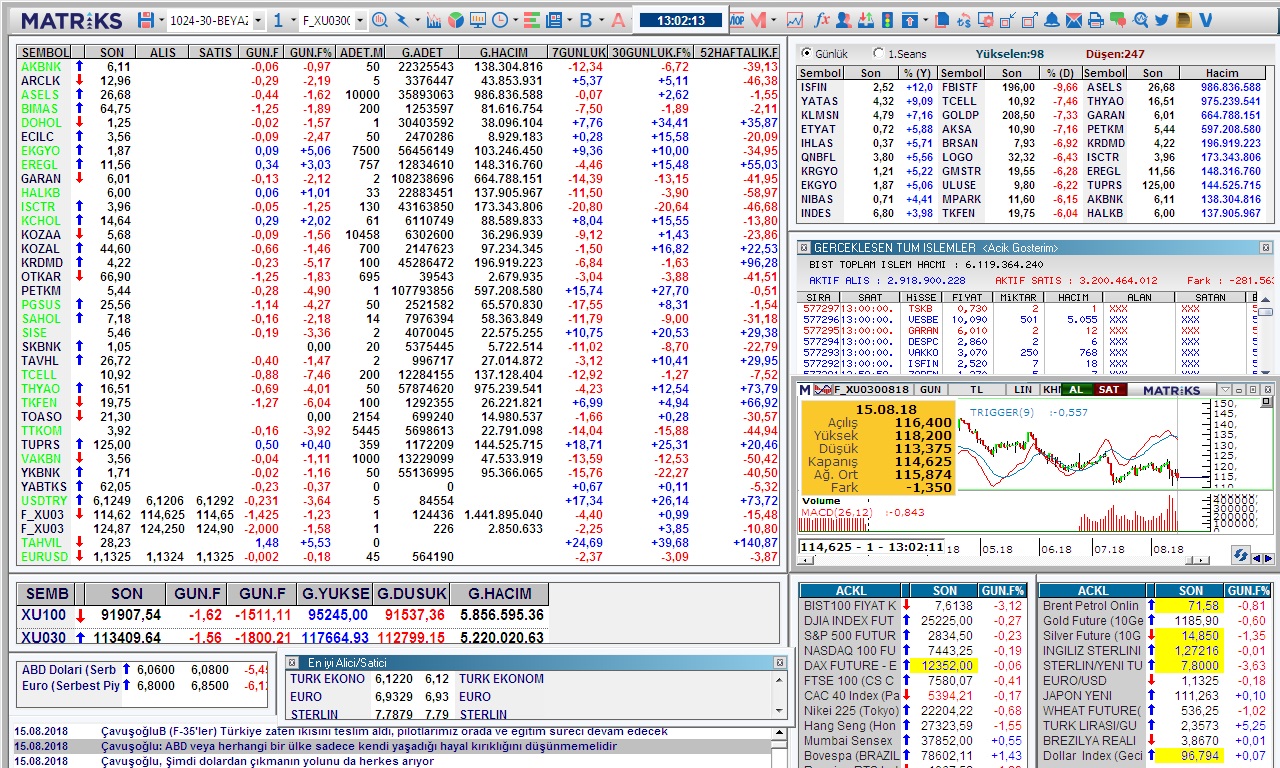Expand dropdown arrow next to save icon
Viewport: 1280px width, 768px height.
coord(161,20)
